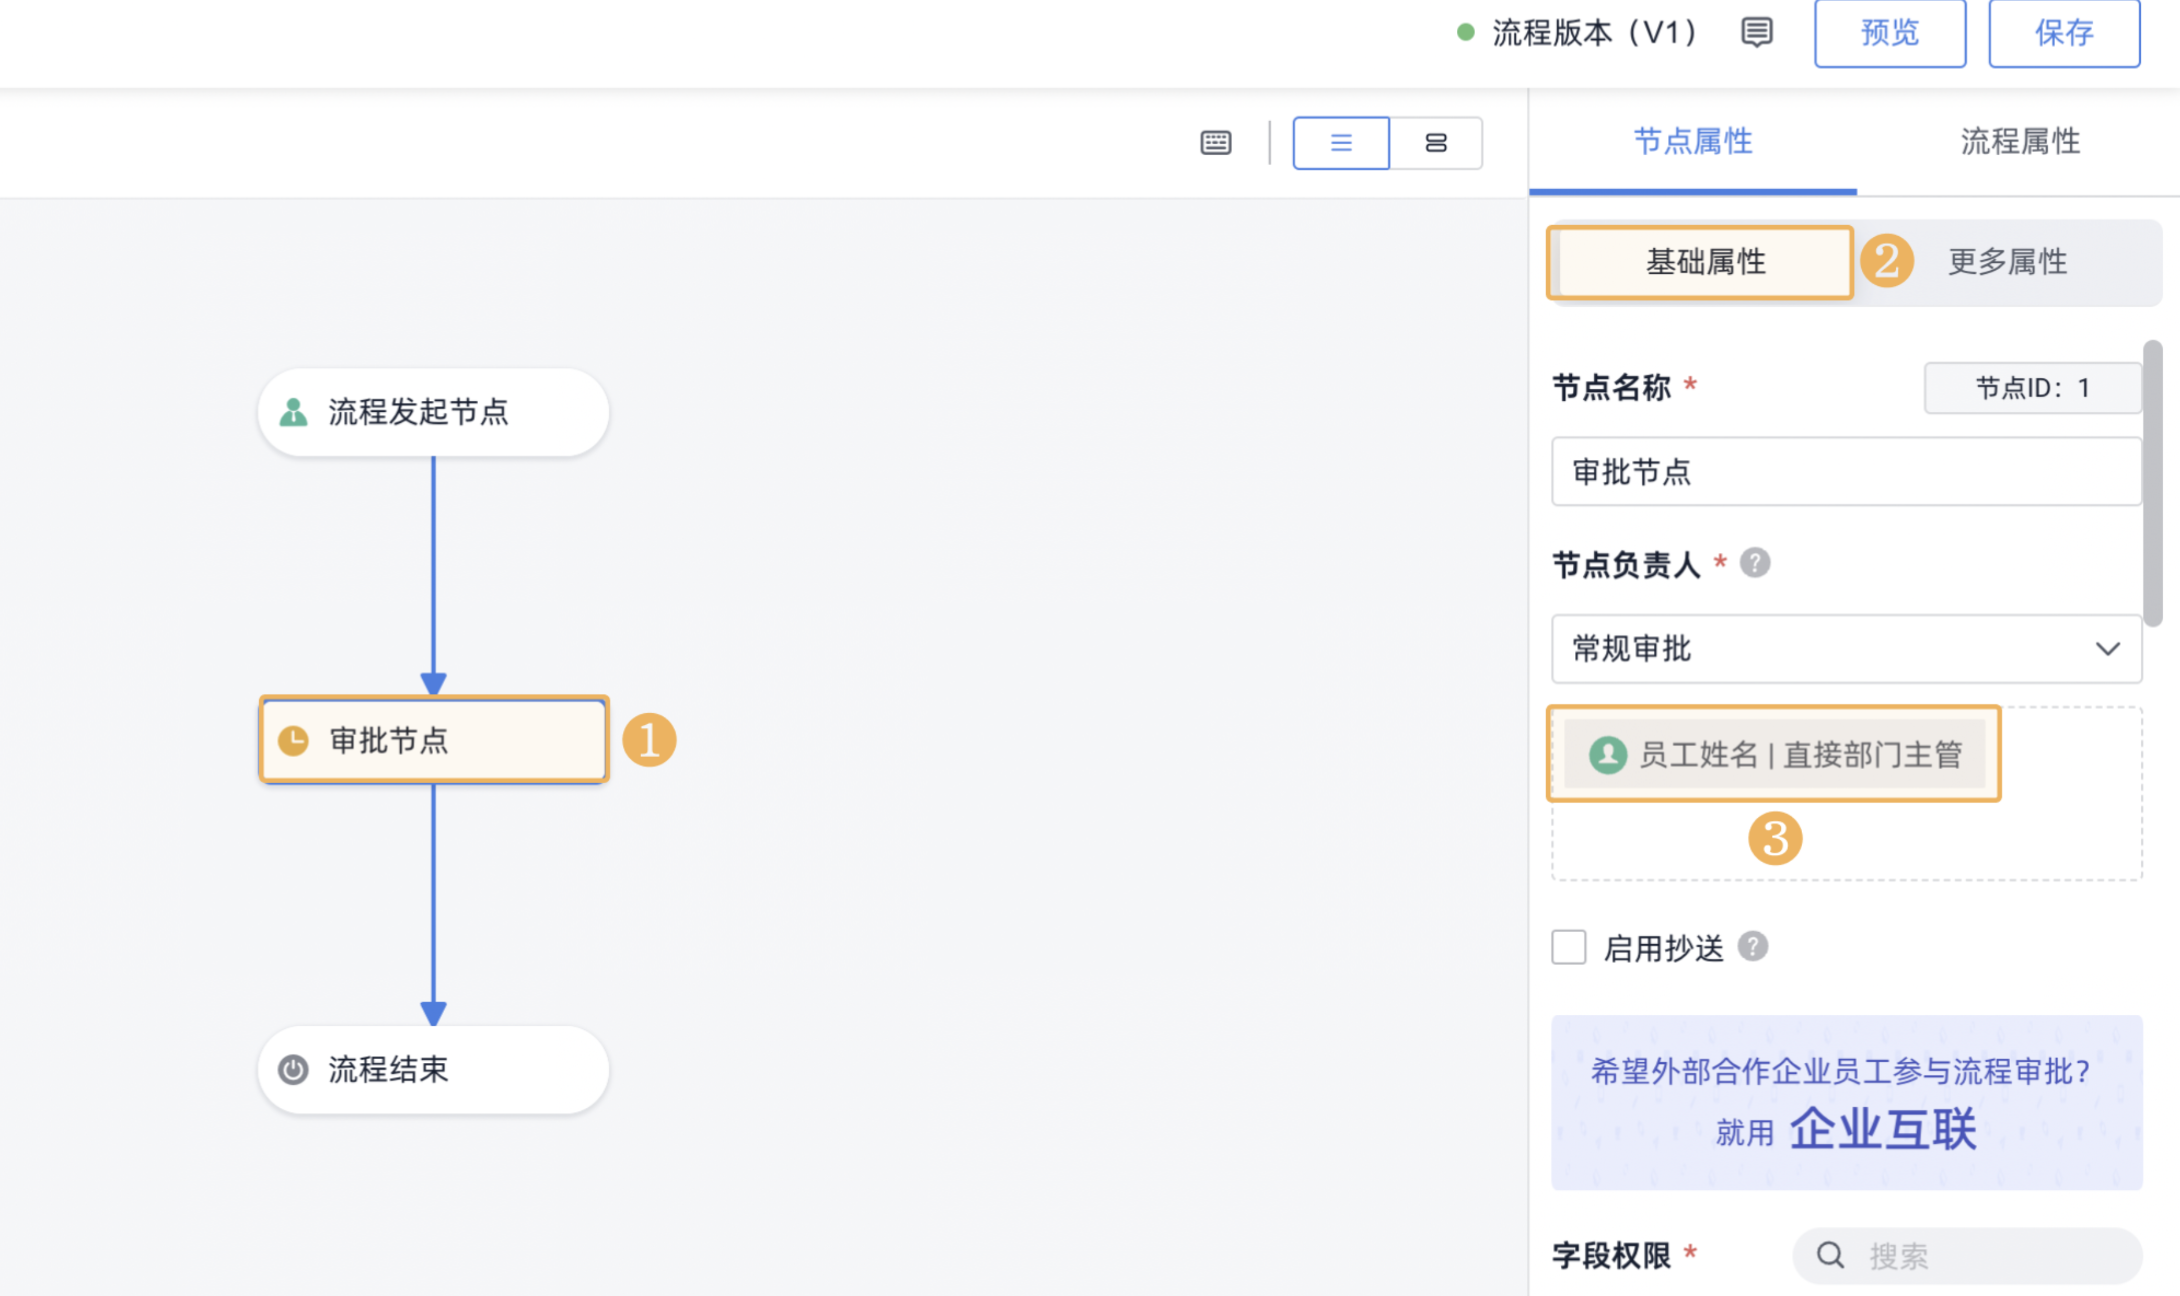Select the 审批节点 flow node
Screen dimensions: 2180x1296
tap(433, 740)
